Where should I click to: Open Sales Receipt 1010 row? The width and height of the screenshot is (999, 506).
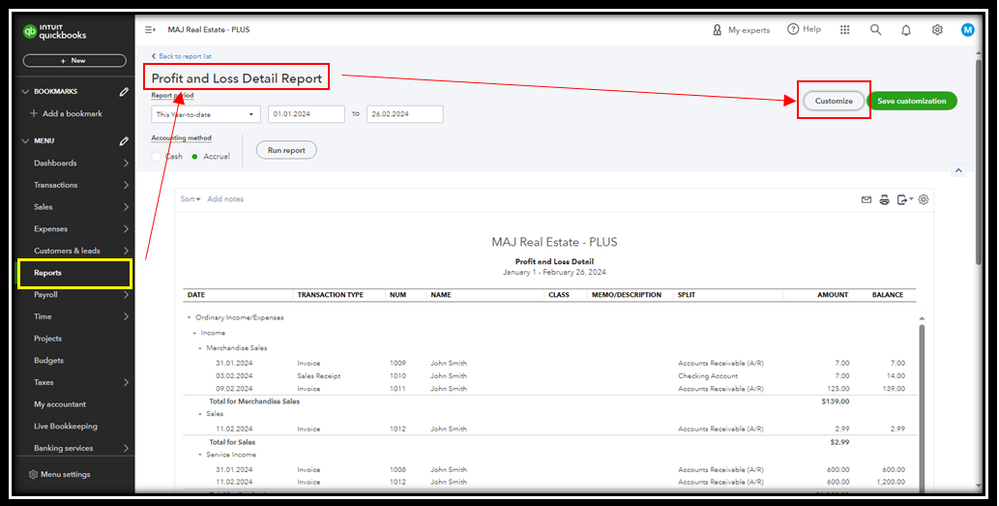point(551,376)
